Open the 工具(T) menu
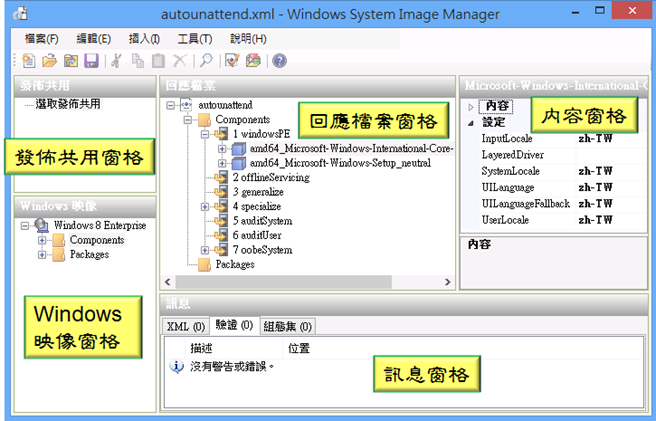 pyautogui.click(x=195, y=39)
